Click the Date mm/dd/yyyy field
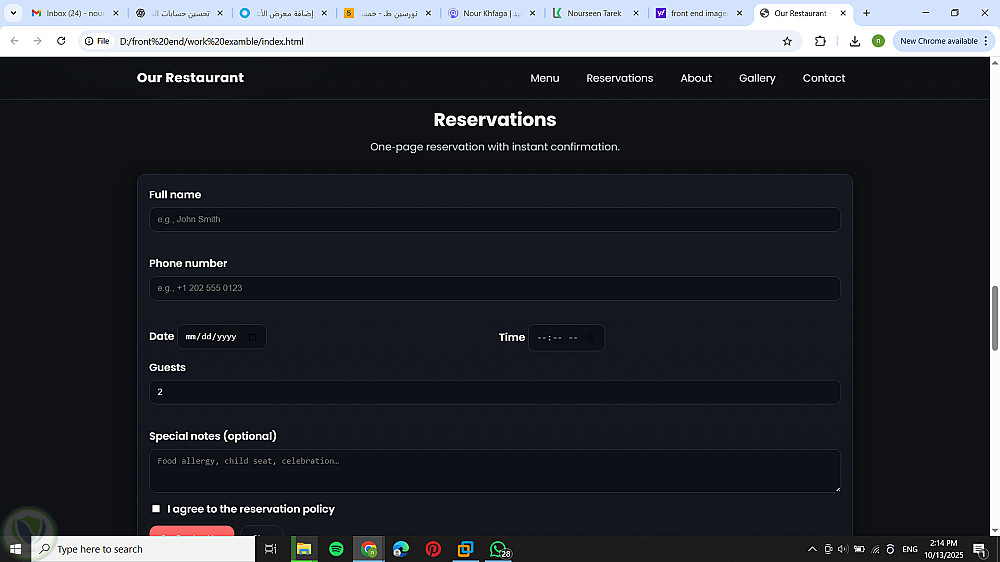The height and width of the screenshot is (562, 1000). [221, 336]
